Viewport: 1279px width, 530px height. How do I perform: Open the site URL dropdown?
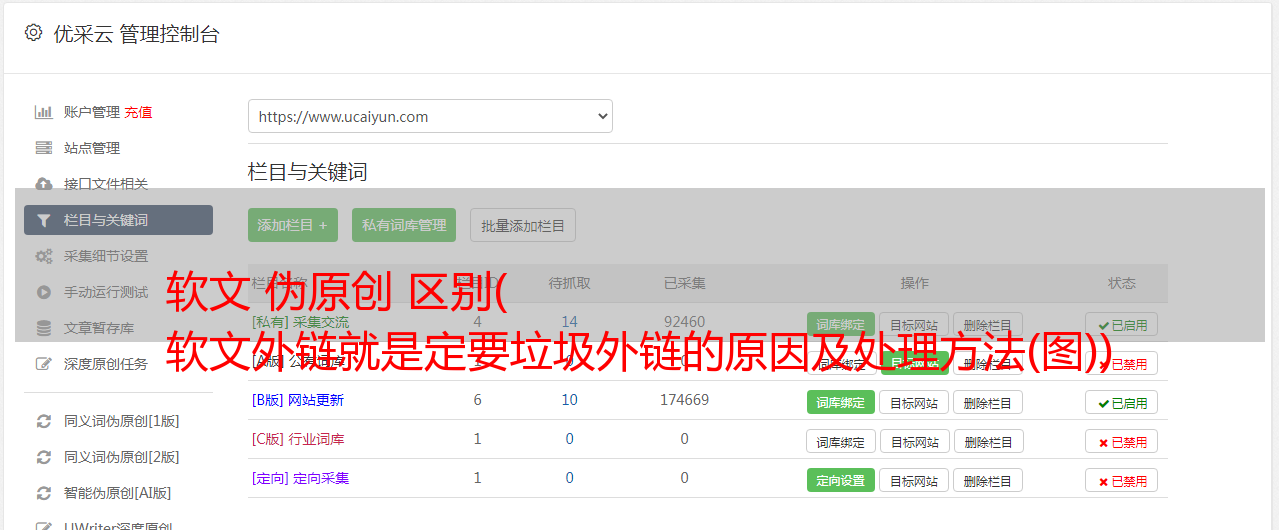[430, 116]
